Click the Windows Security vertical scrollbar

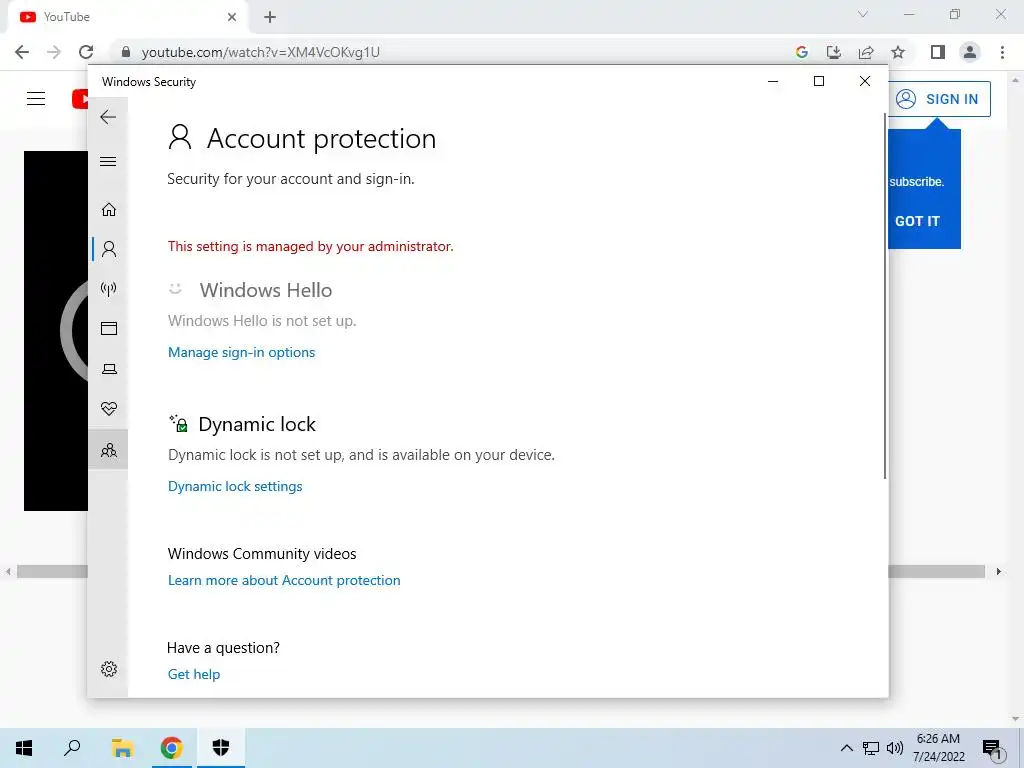tap(886, 296)
